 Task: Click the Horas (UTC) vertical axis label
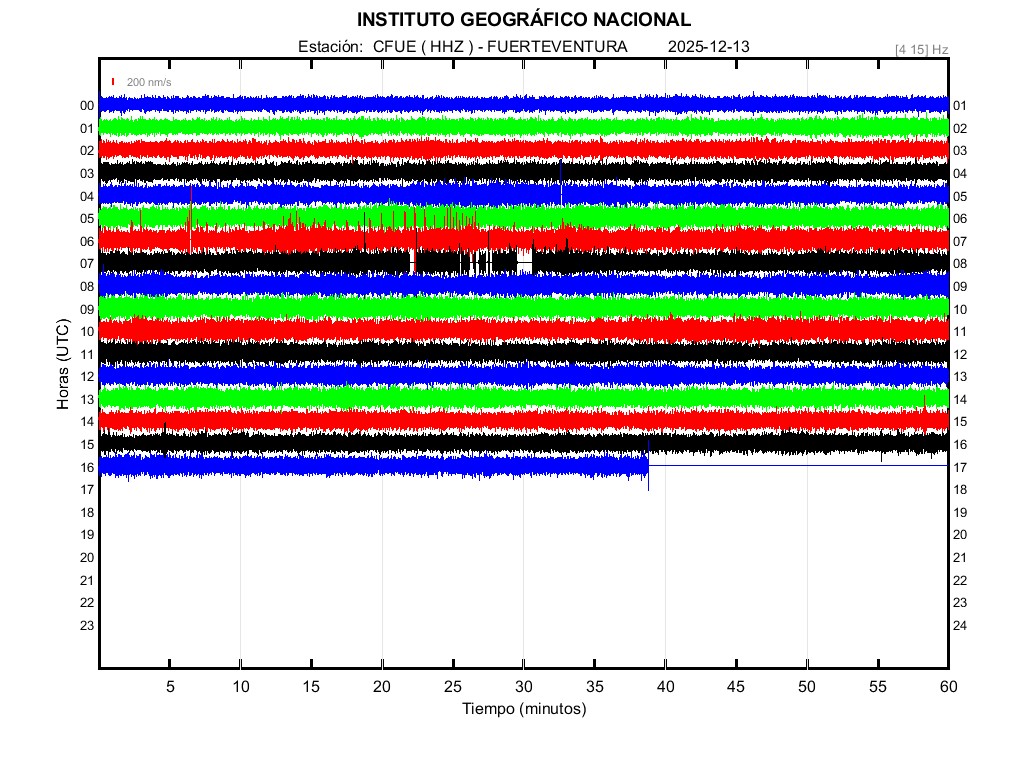(63, 365)
